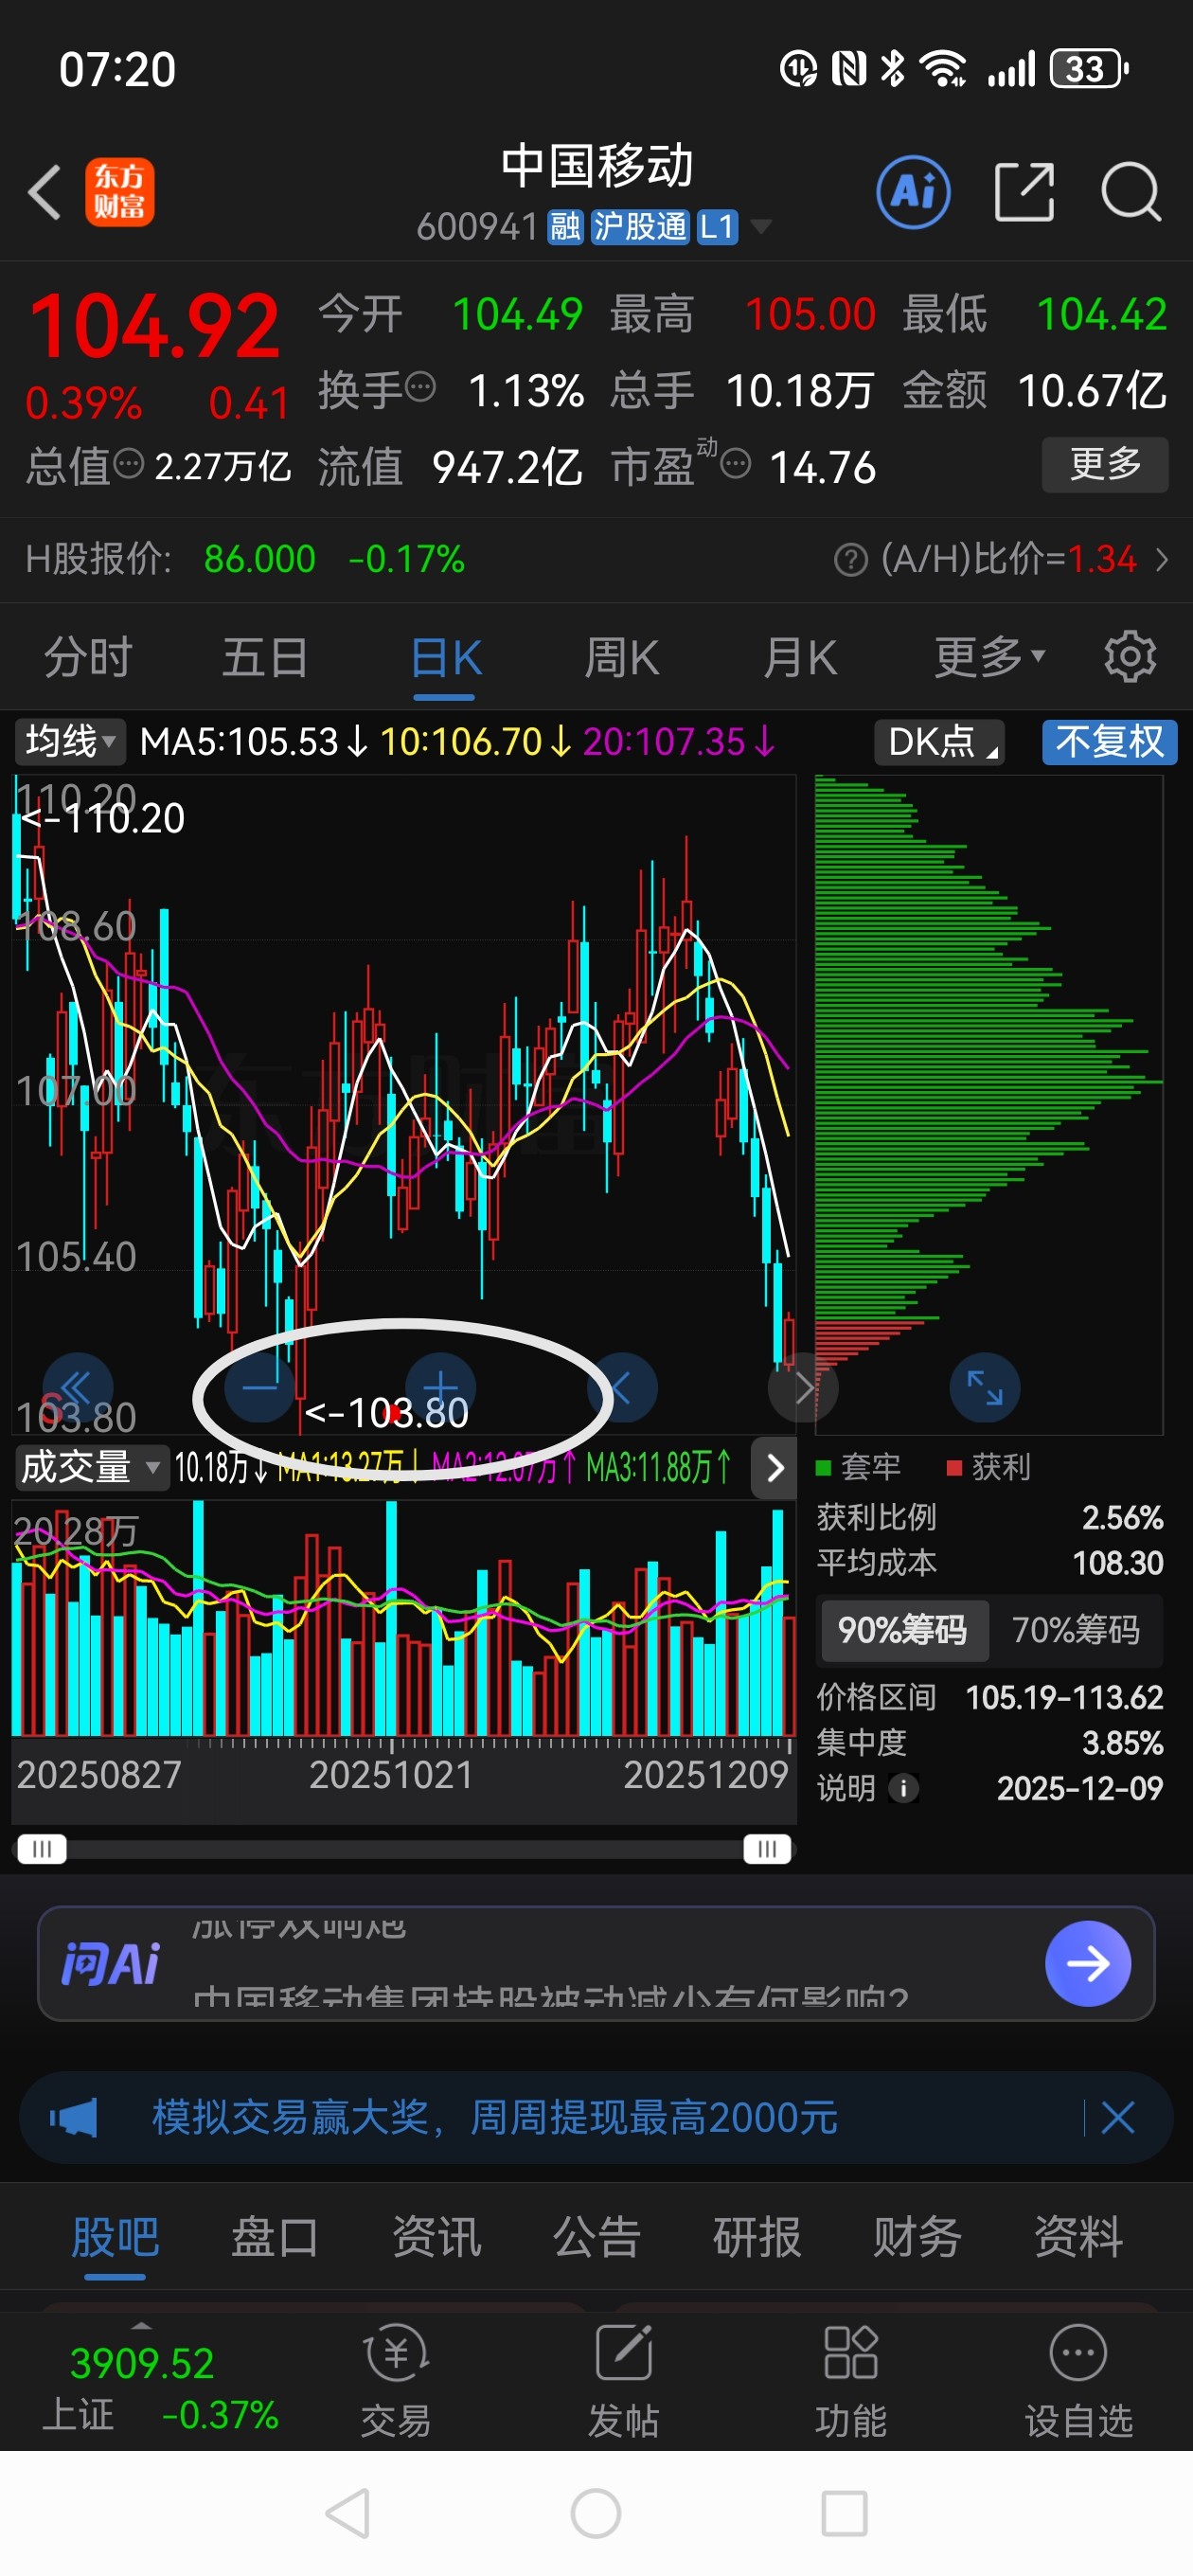
Task: Open the search magnifier icon
Action: tap(1131, 192)
